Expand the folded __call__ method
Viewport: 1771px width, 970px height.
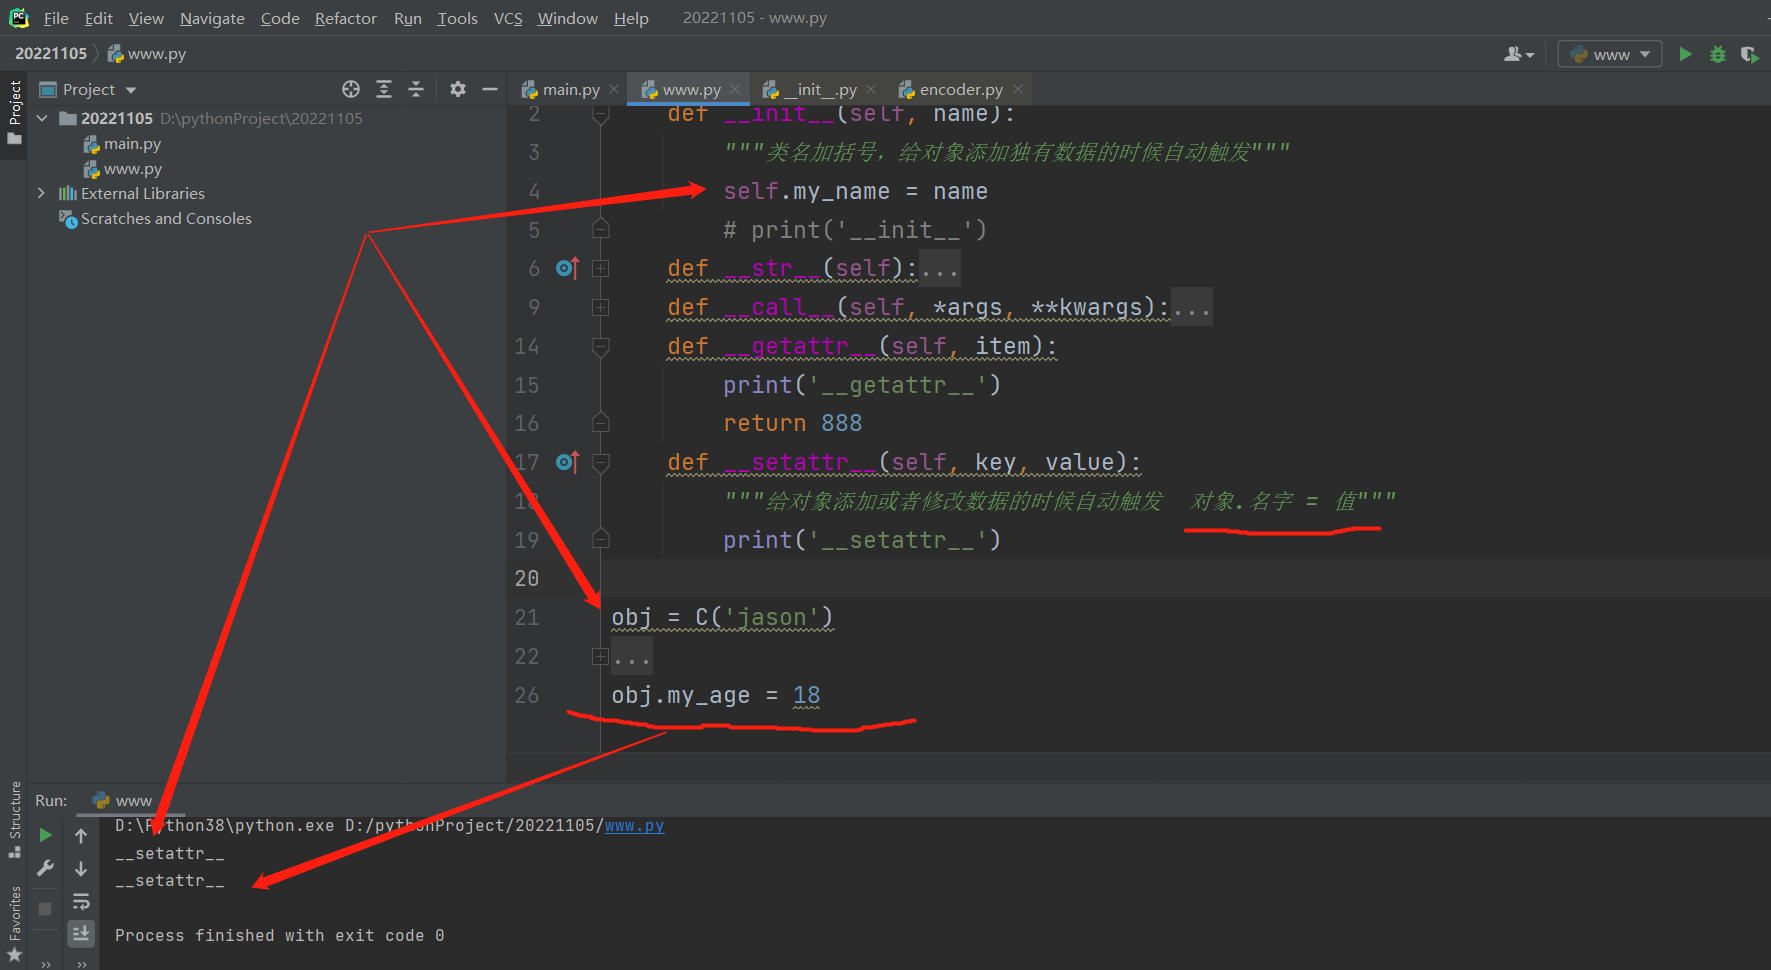click(x=601, y=307)
